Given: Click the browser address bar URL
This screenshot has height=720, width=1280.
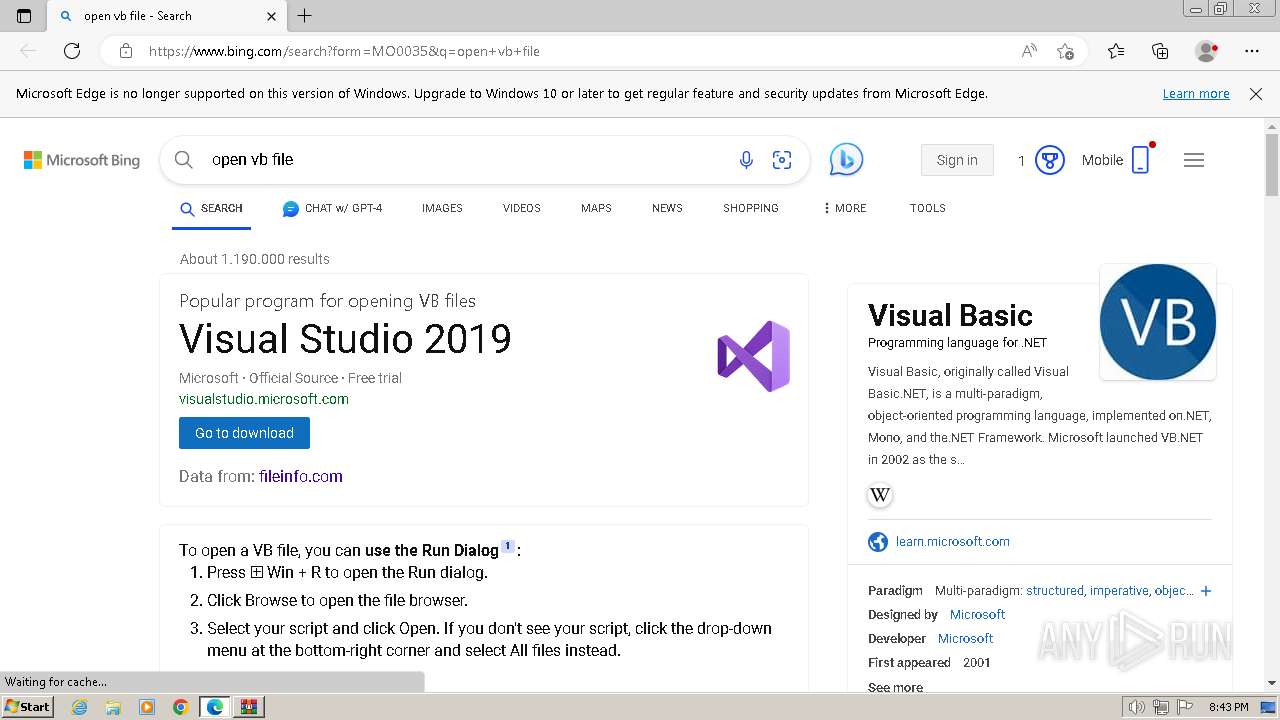Looking at the screenshot, I should coord(344,51).
